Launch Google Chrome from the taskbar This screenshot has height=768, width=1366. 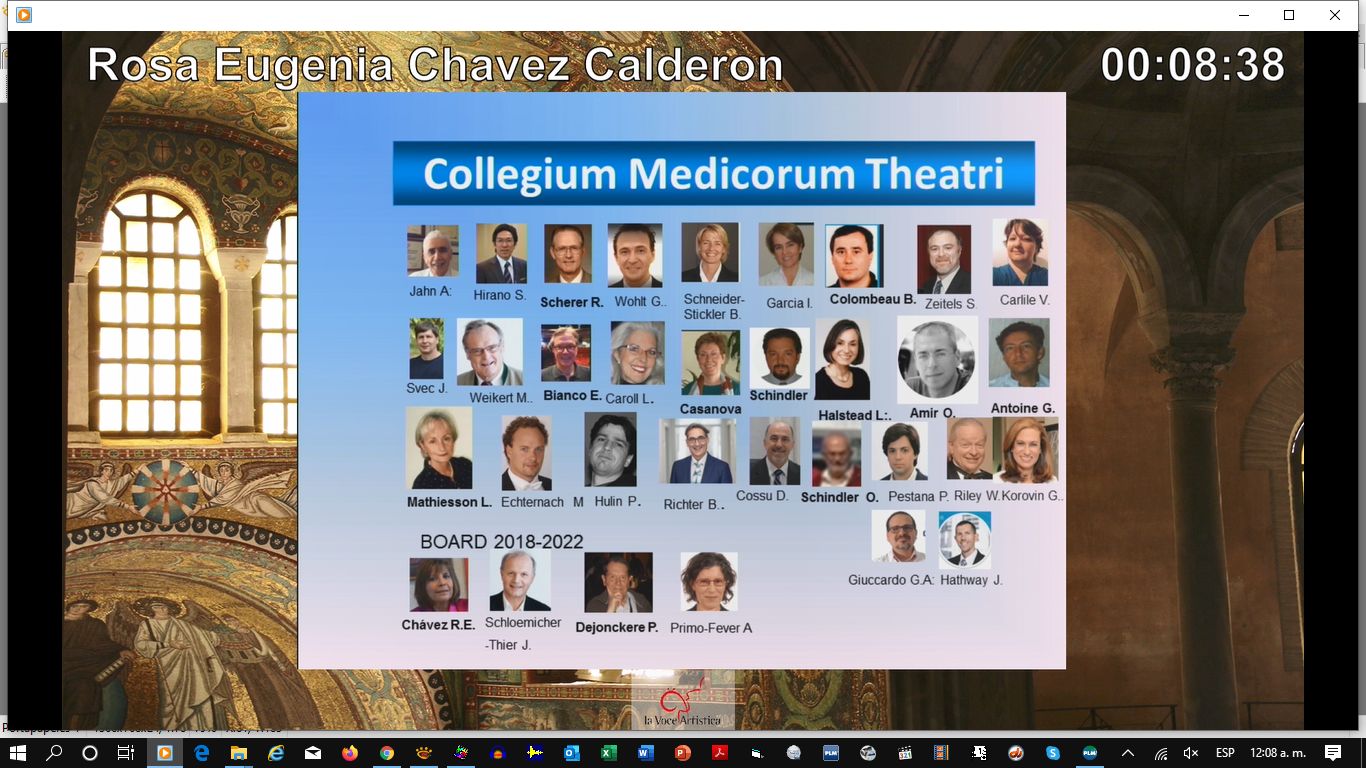[386, 753]
